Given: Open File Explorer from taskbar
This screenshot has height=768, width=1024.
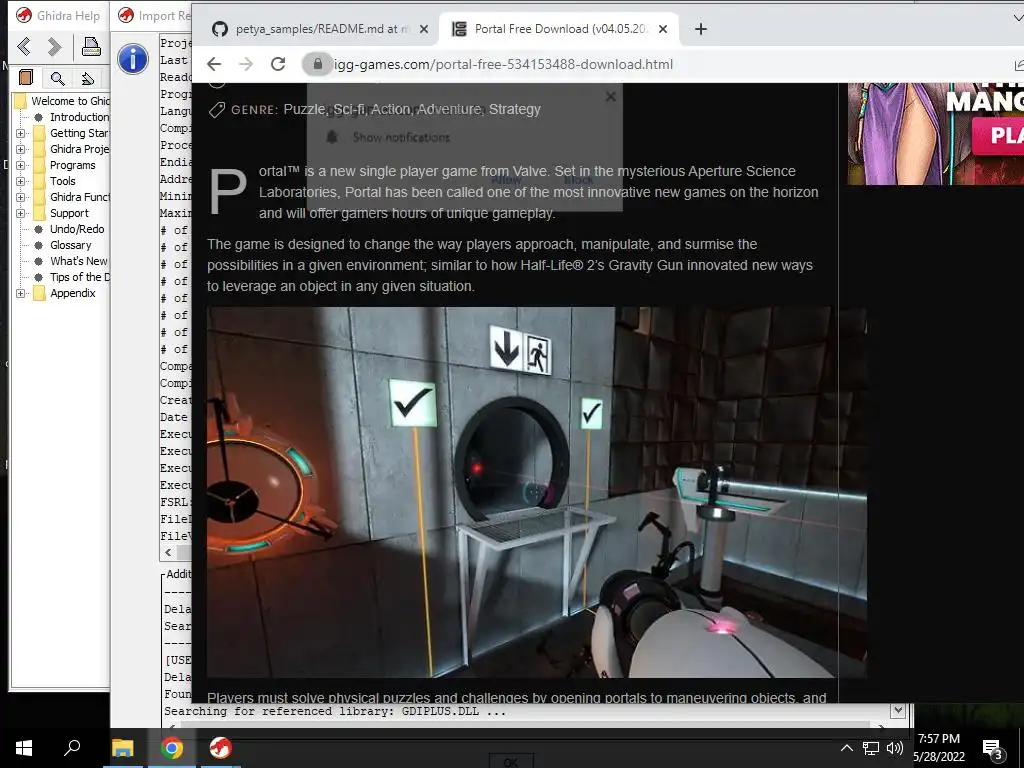Looking at the screenshot, I should 122,748.
